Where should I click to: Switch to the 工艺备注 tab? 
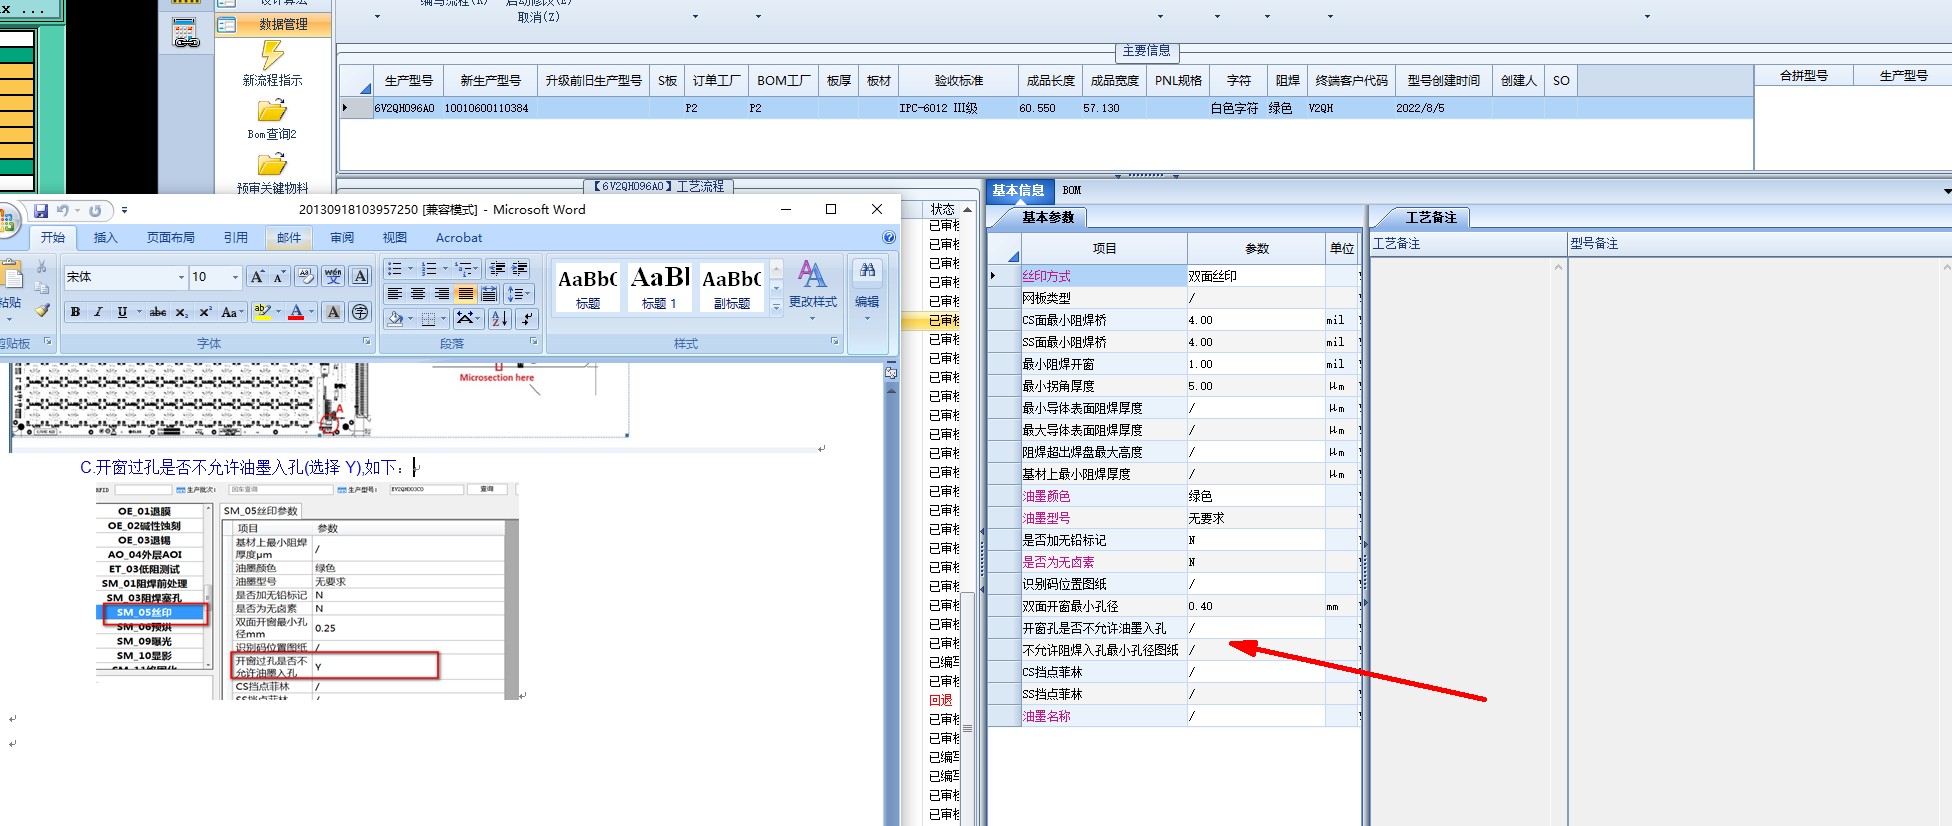pos(1431,217)
